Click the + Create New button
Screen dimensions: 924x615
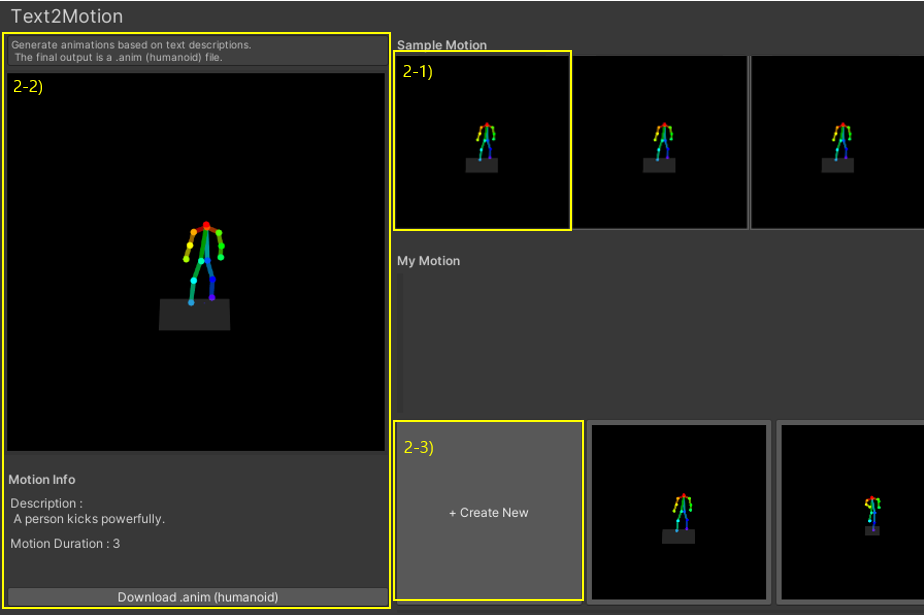point(489,511)
